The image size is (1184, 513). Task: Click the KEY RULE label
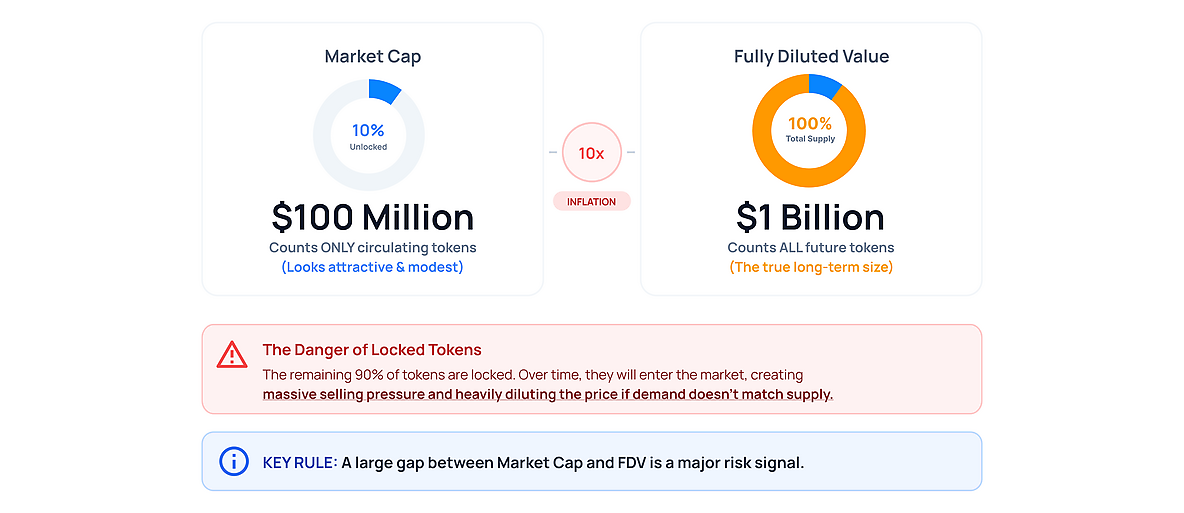coord(300,462)
